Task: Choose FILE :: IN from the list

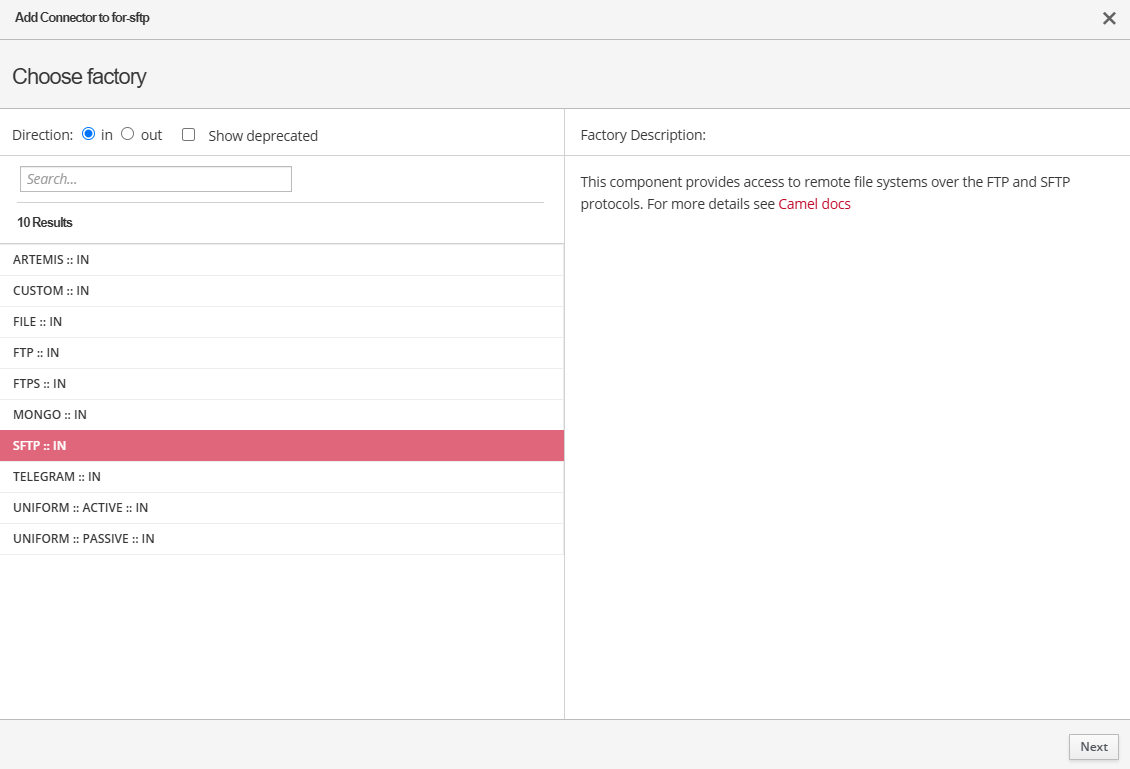Action: pos(38,322)
